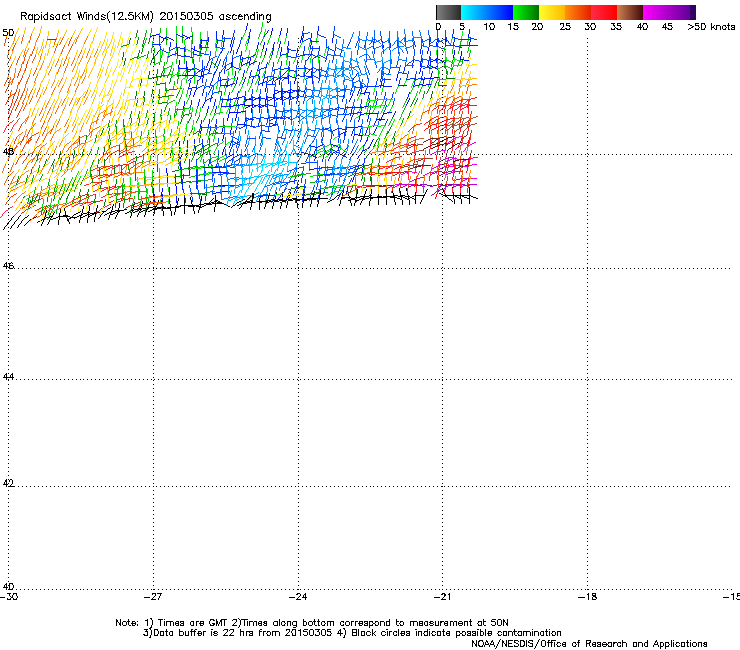This screenshot has height=650, width=740.
Task: Click the green 15-20 knots legend segment
Action: click(x=526, y=12)
